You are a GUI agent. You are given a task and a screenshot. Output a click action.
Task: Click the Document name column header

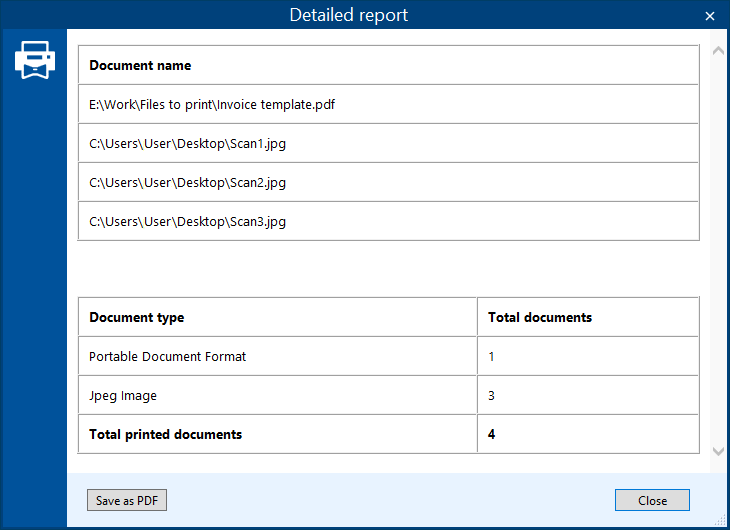(140, 65)
